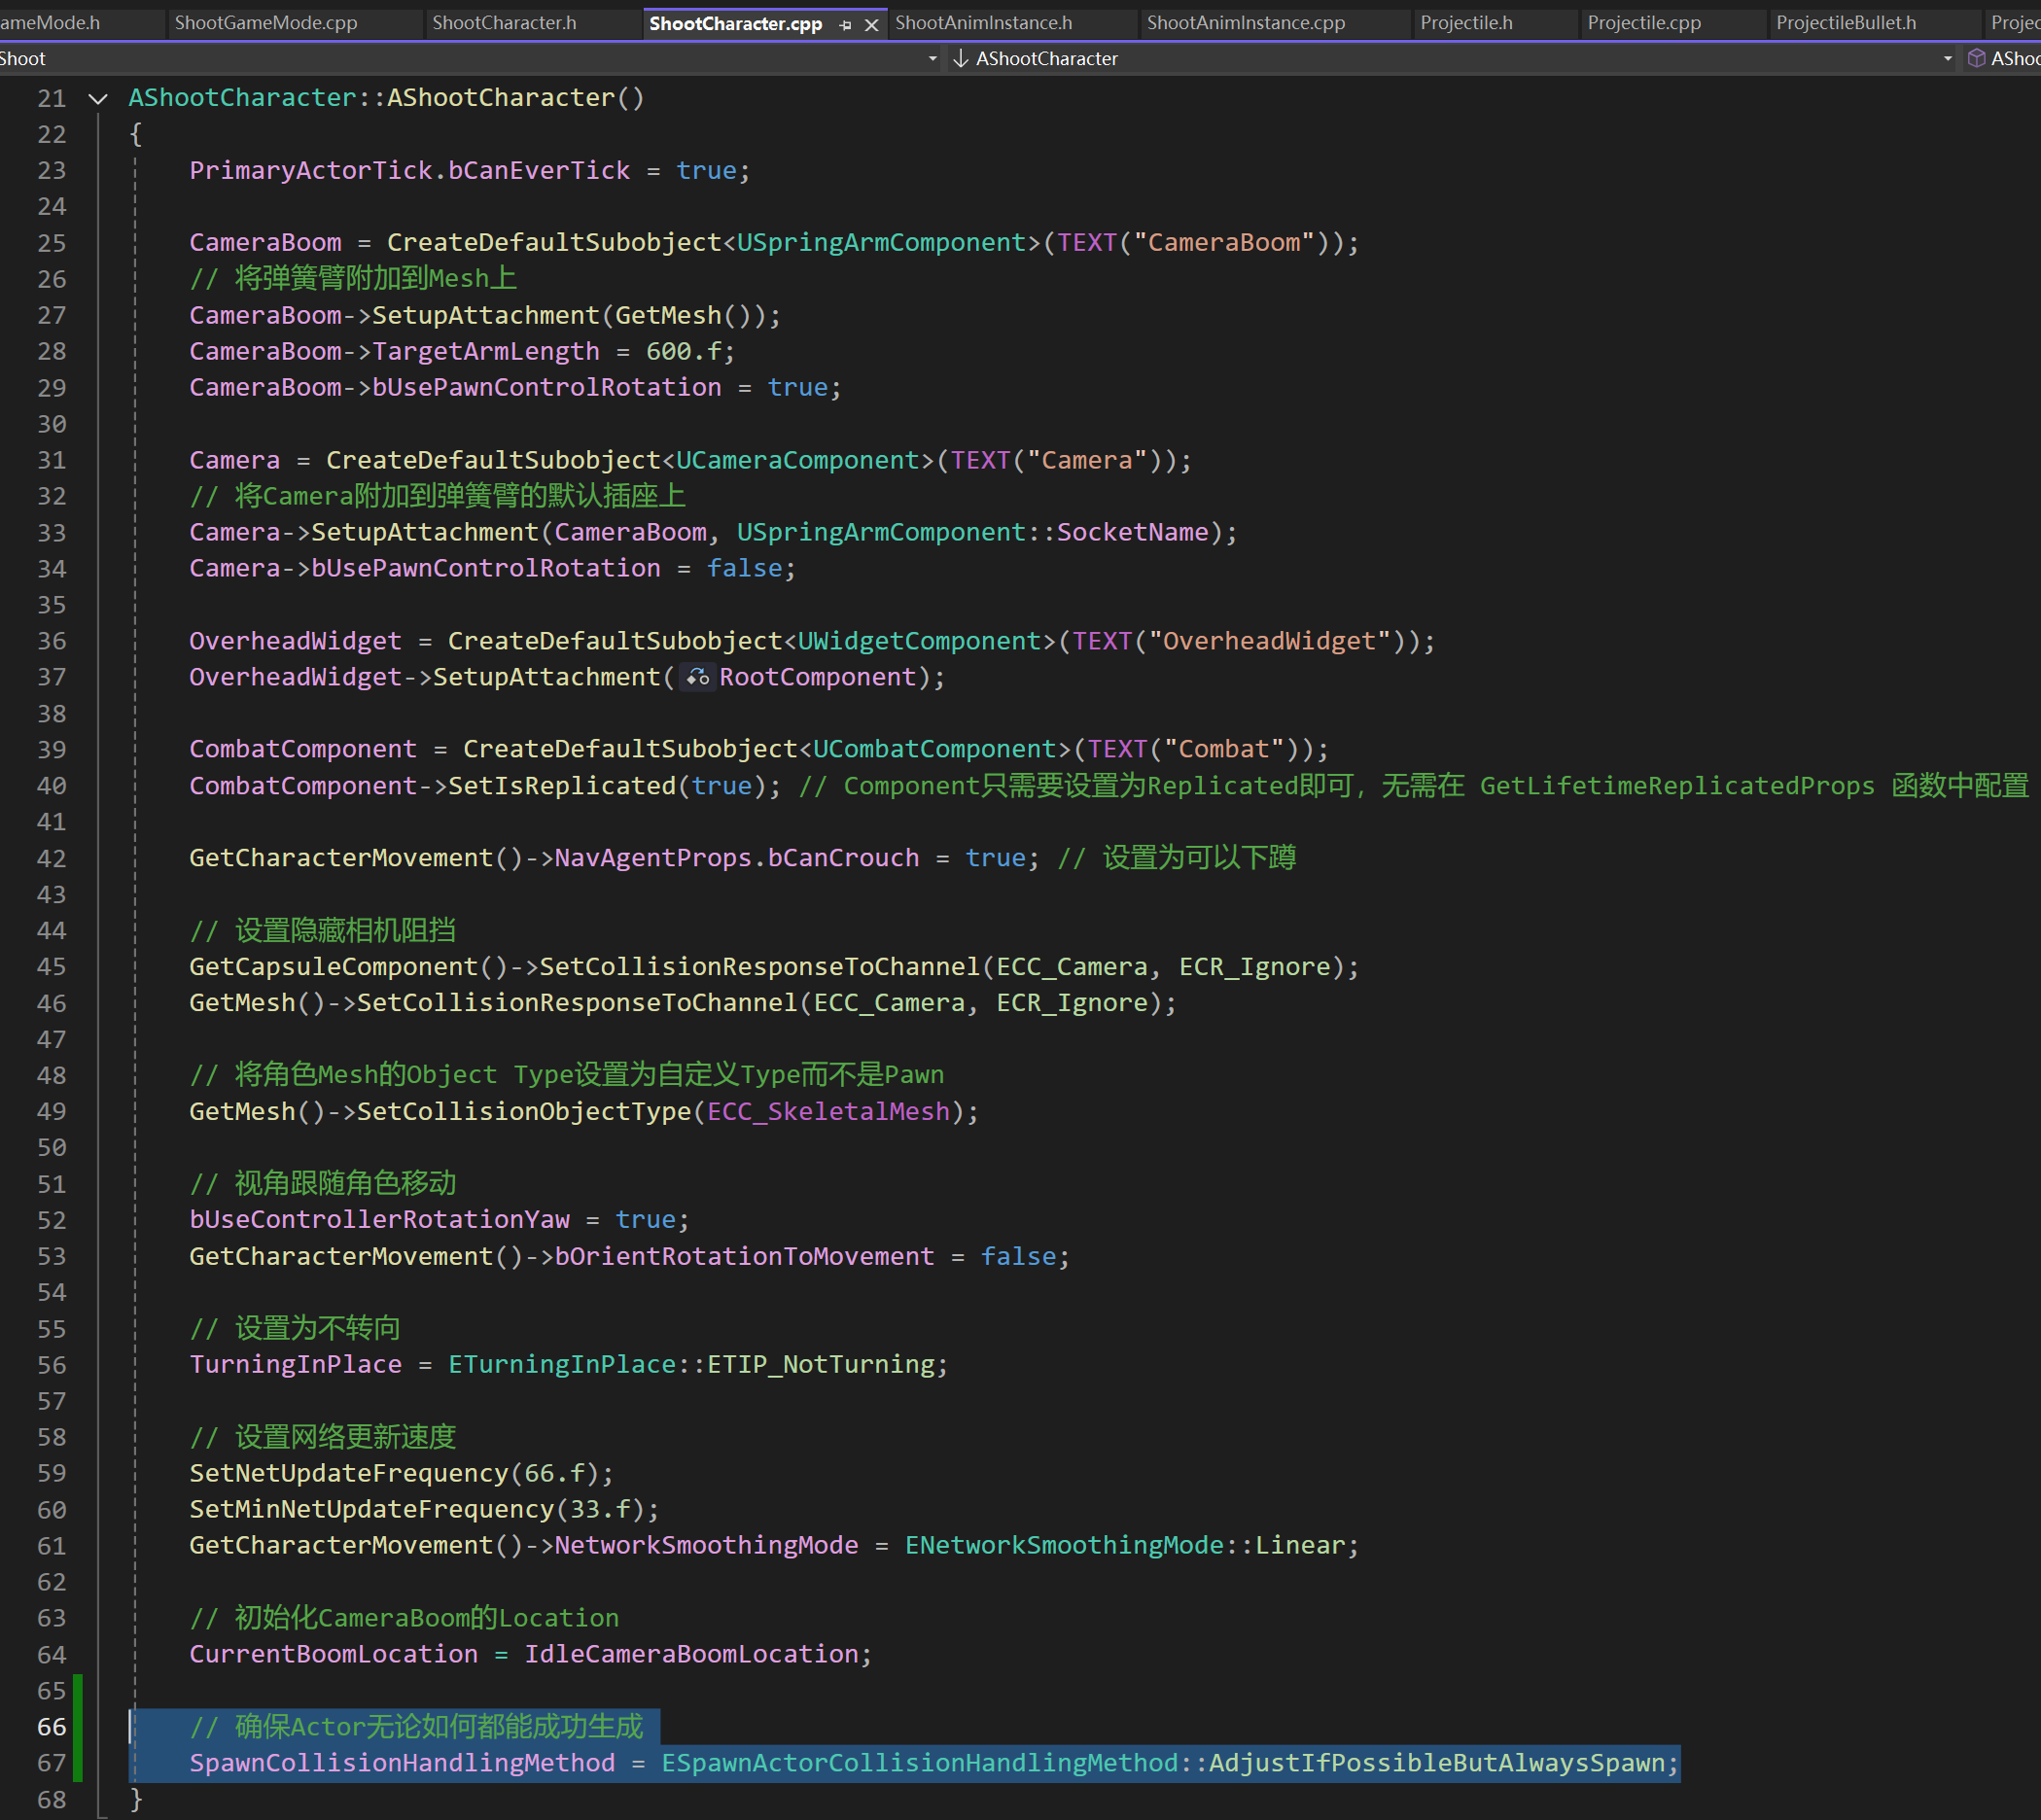Open the ShootAnimInstance.h tab
2041x1820 pixels.
[x=983, y=22]
